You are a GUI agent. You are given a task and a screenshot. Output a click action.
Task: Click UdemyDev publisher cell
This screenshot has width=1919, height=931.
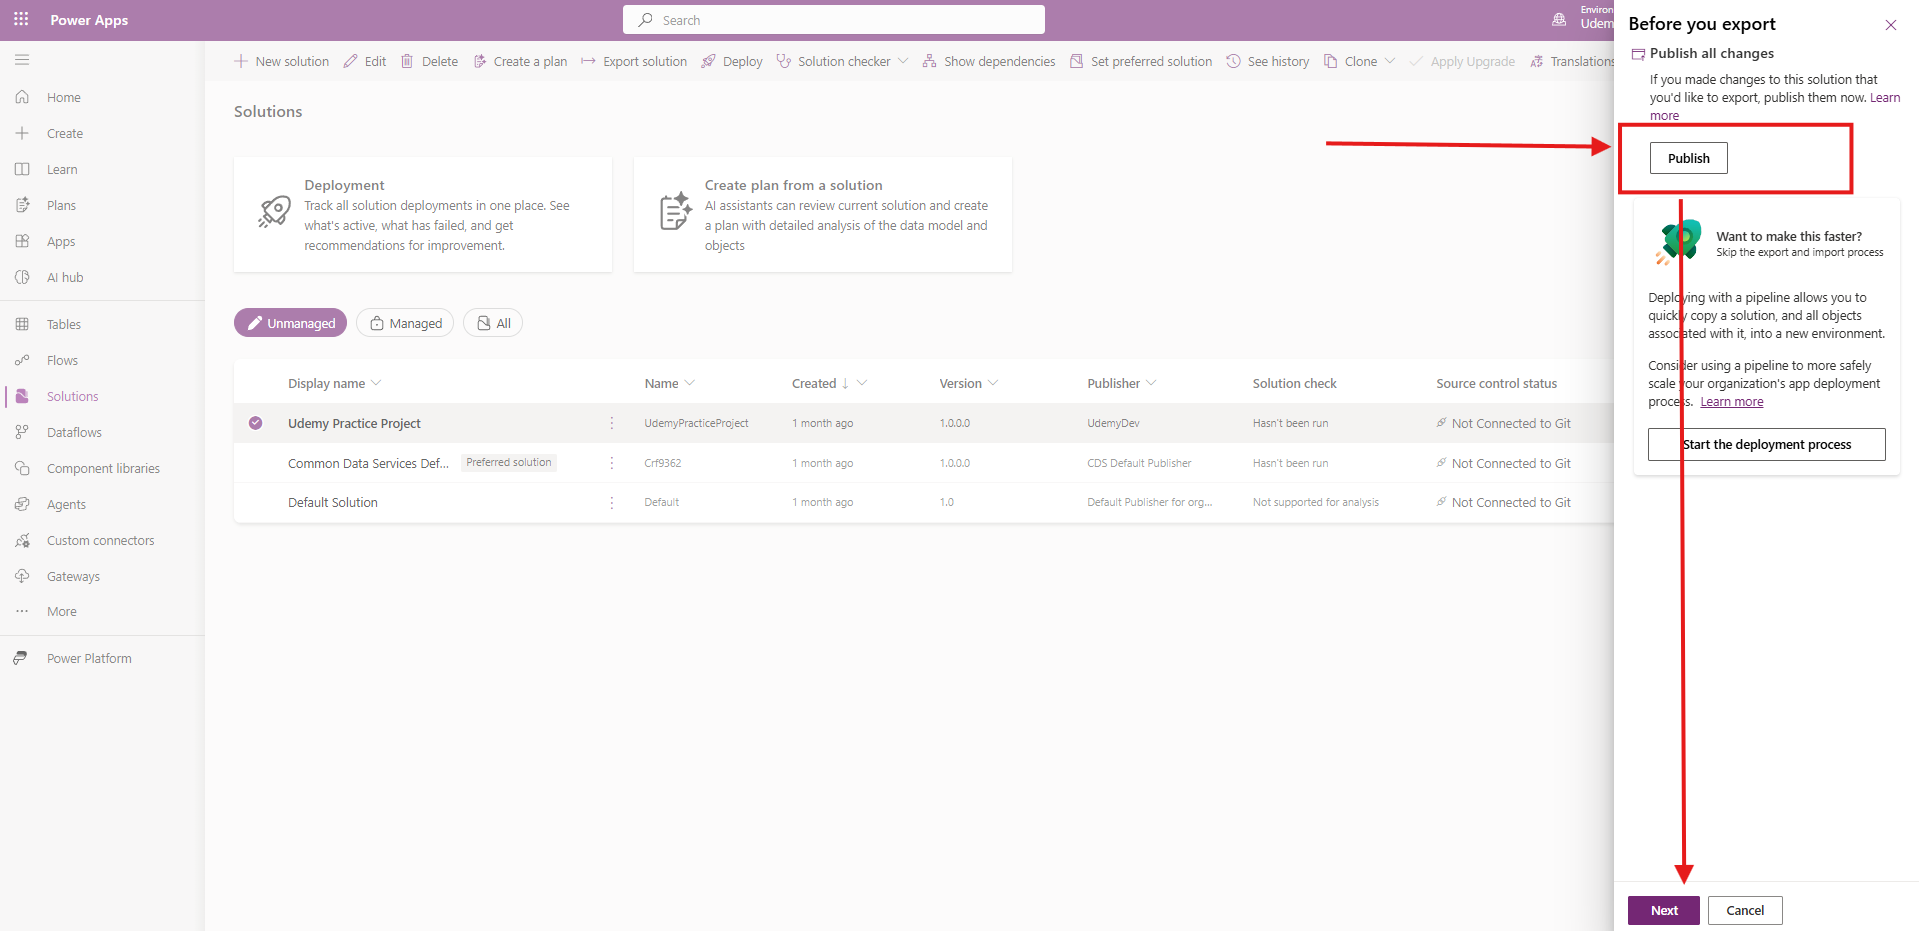click(1113, 423)
